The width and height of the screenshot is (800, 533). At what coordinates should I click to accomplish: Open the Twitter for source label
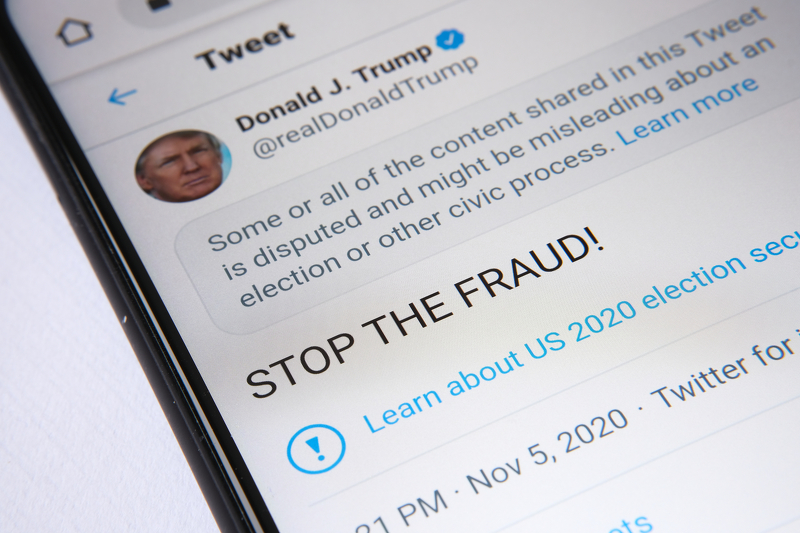[x=724, y=374]
